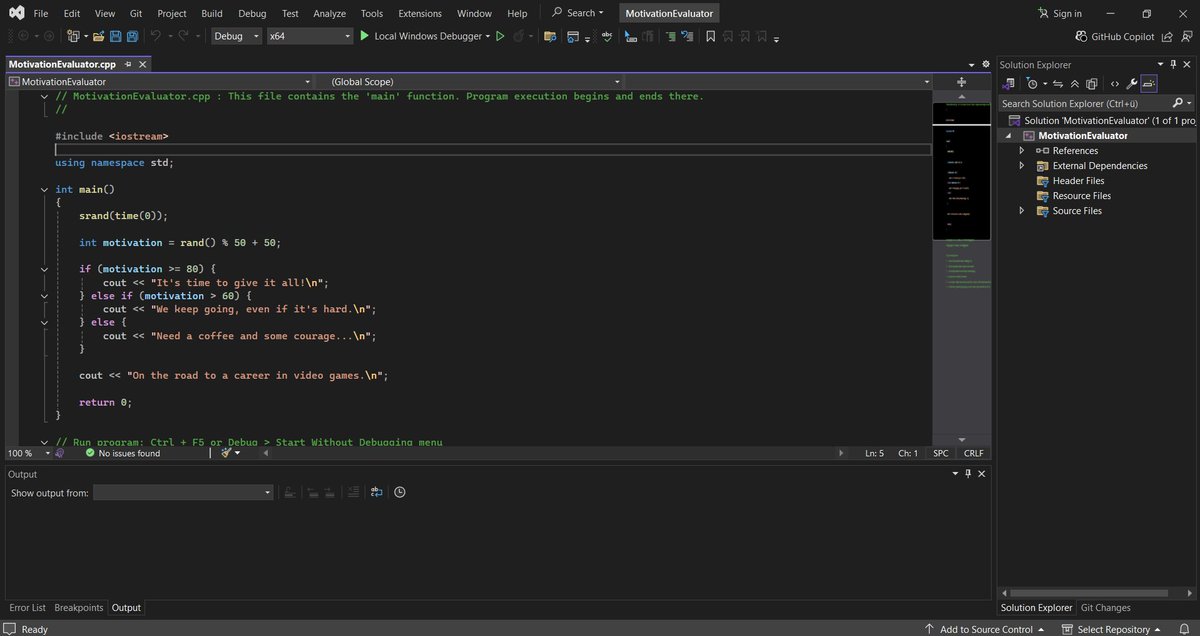Click Pending Changes Filter clock icon
Screen dimensions: 1200x636
1032,84
